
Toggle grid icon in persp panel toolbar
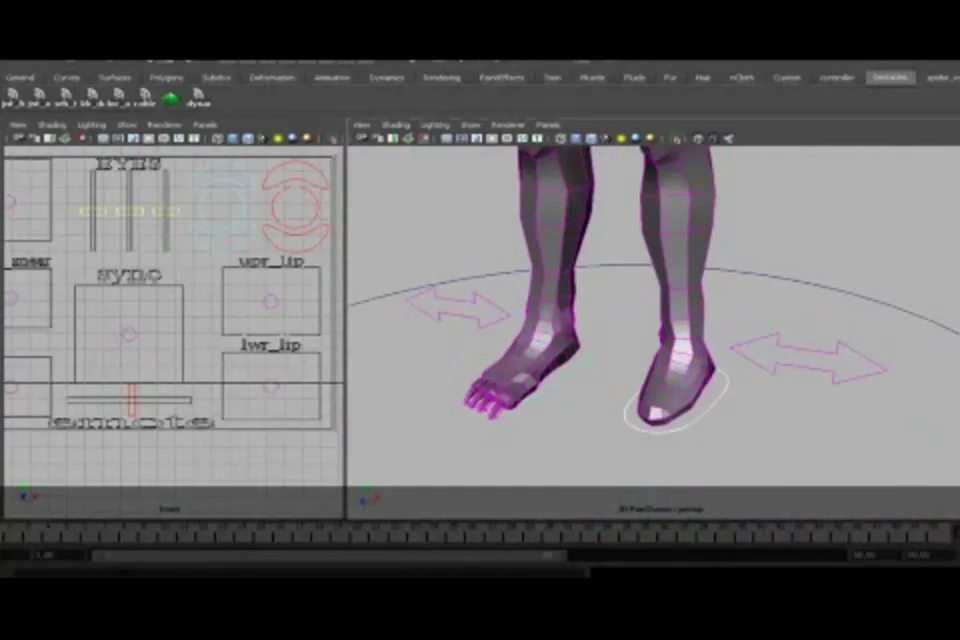click(446, 139)
